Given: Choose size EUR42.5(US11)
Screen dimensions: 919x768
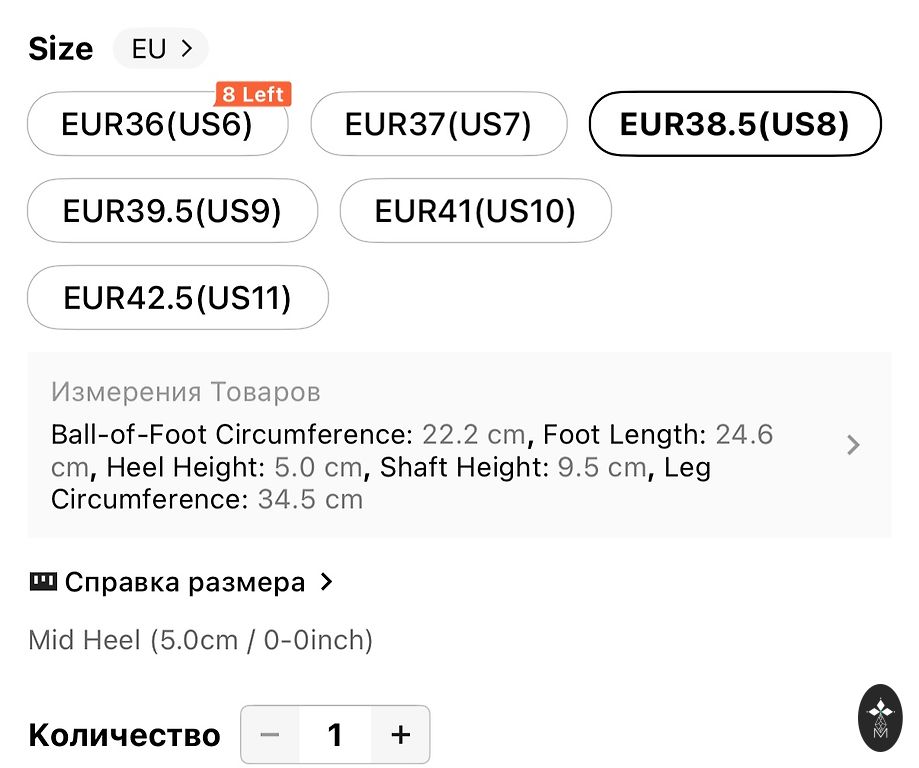Looking at the screenshot, I should point(177,298).
